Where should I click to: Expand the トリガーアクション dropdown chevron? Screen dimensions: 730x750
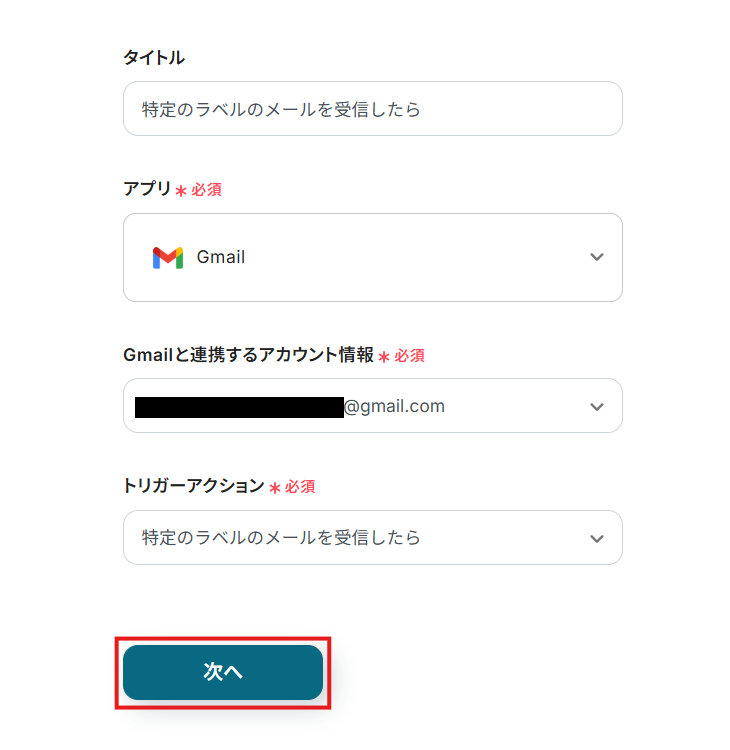click(597, 539)
